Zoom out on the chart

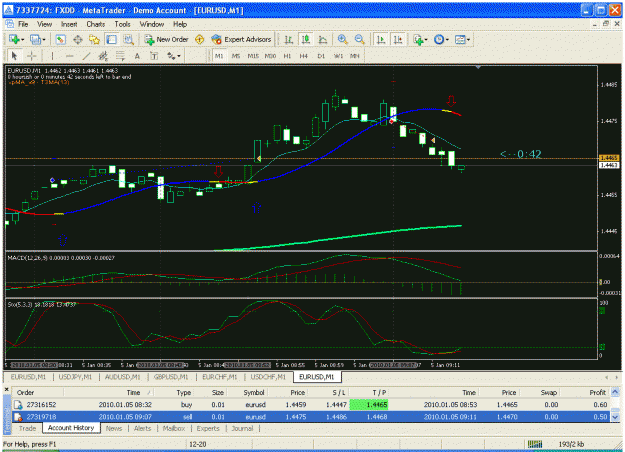pyautogui.click(x=359, y=39)
